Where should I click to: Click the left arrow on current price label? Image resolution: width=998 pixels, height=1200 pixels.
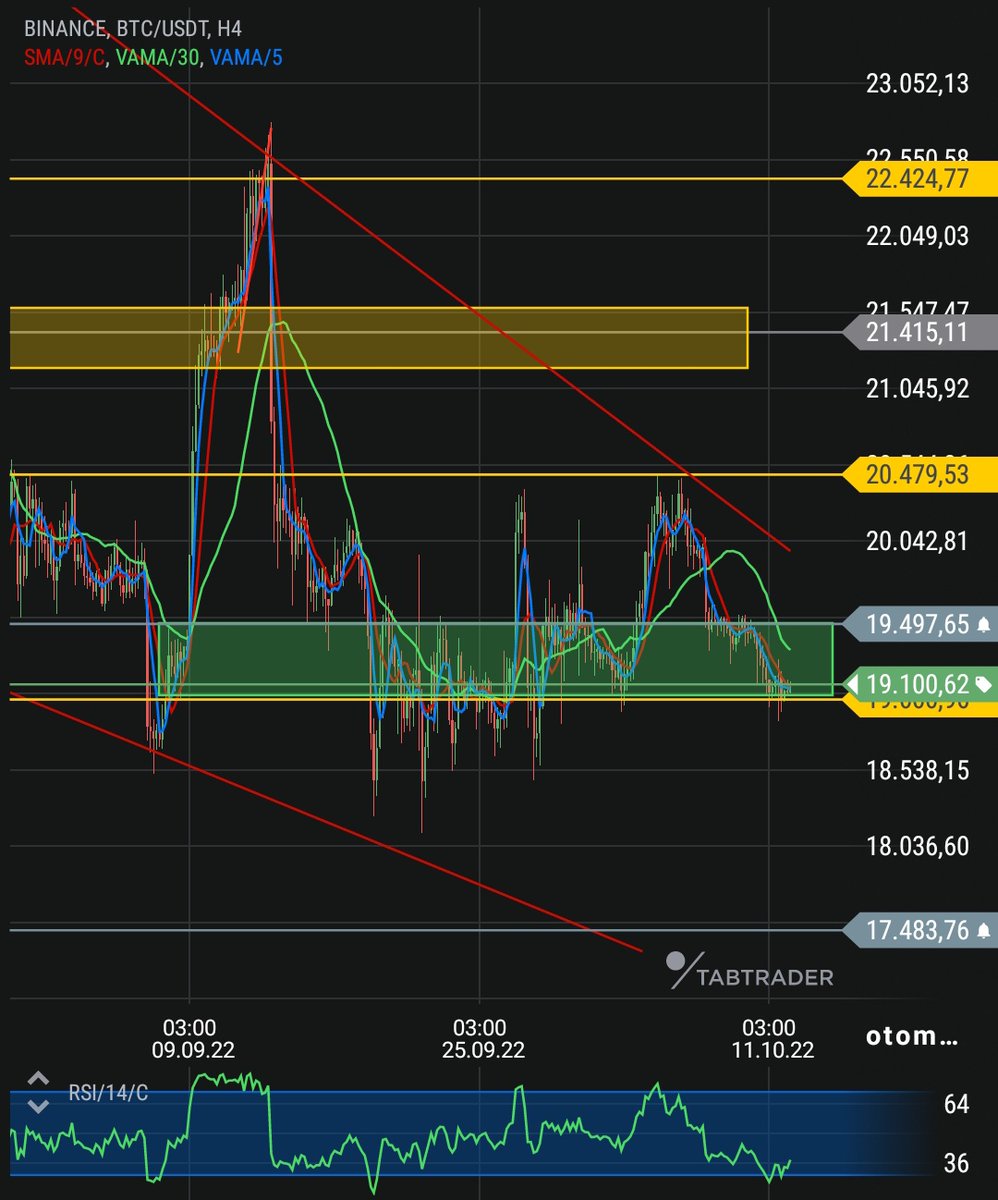(854, 684)
